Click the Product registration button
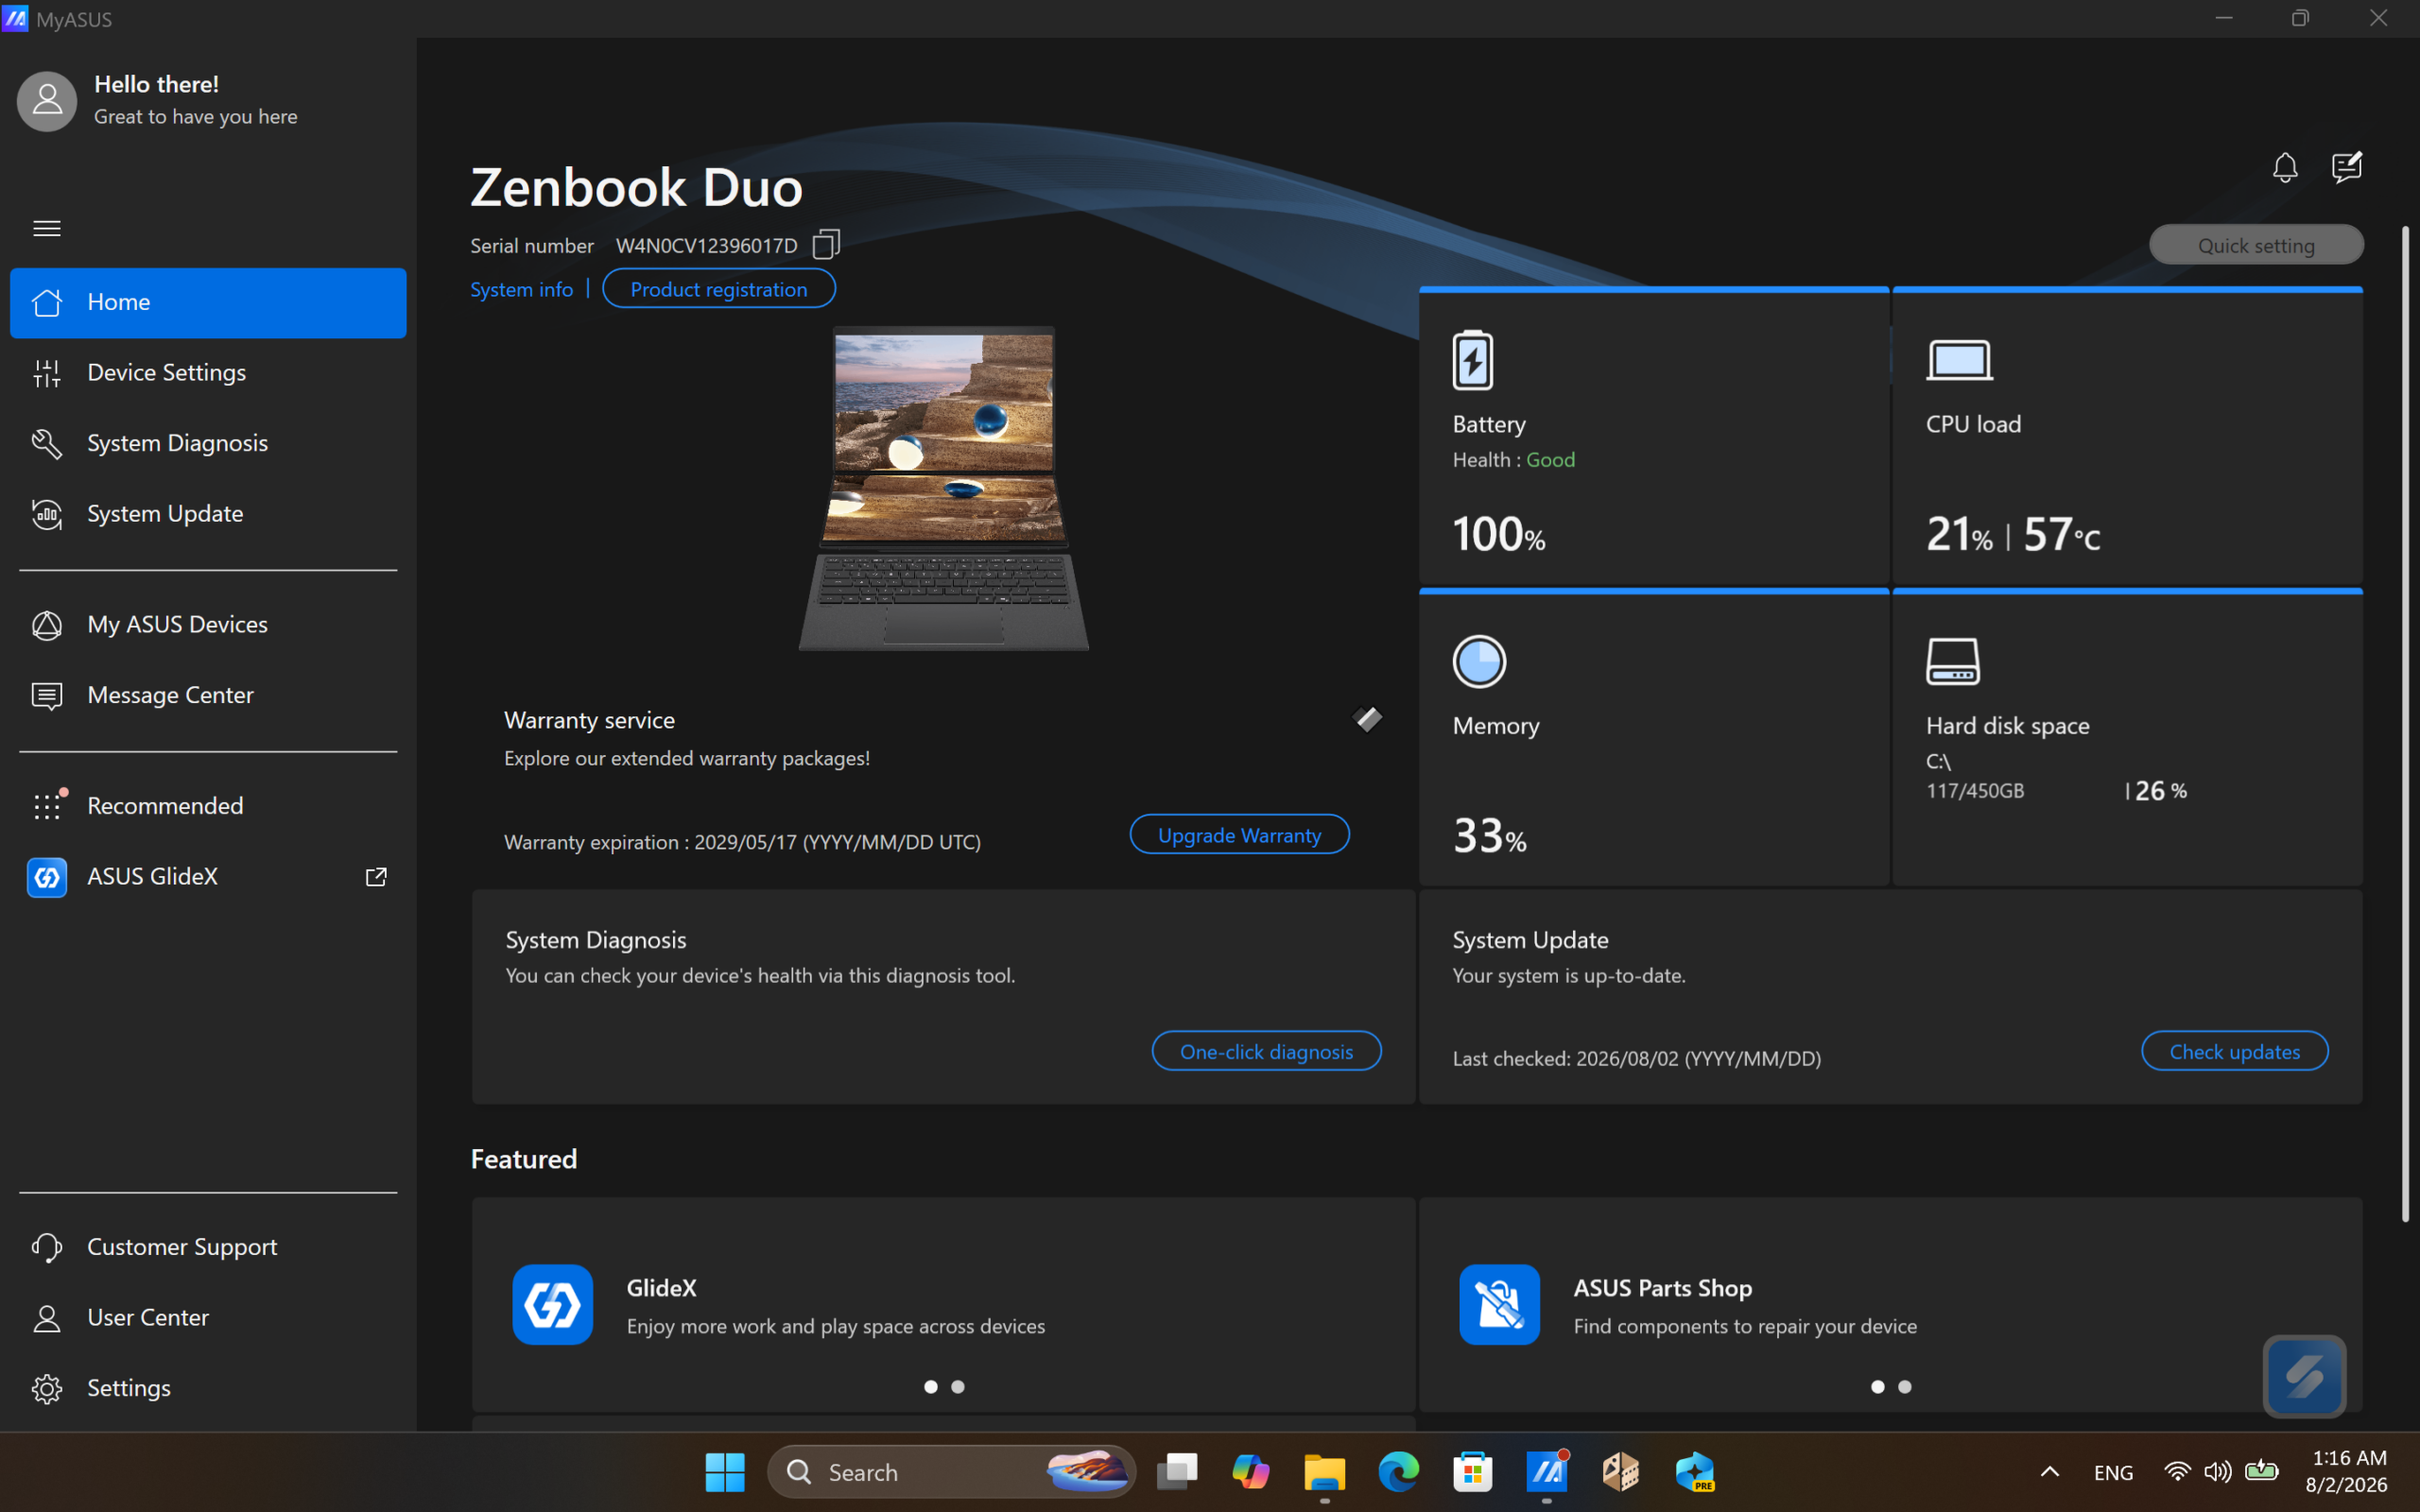The image size is (2420, 1512). (719, 289)
